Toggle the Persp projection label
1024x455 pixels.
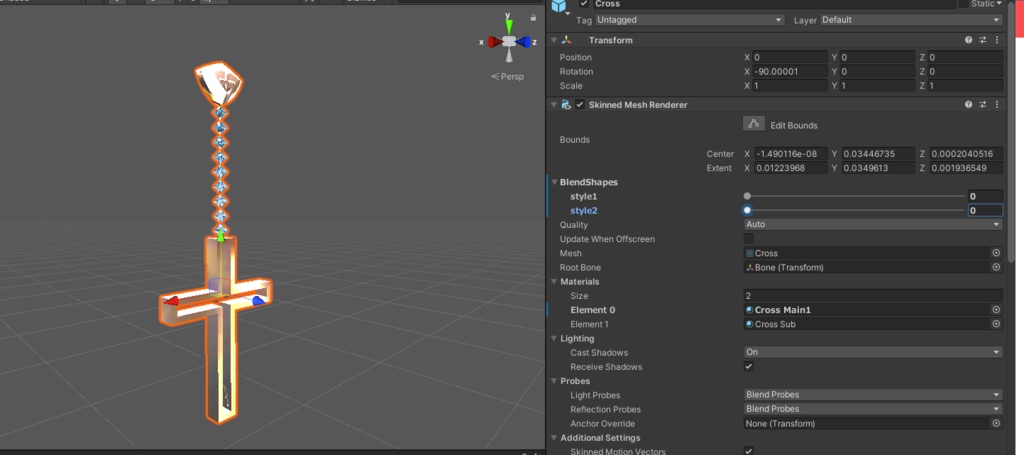(507, 76)
